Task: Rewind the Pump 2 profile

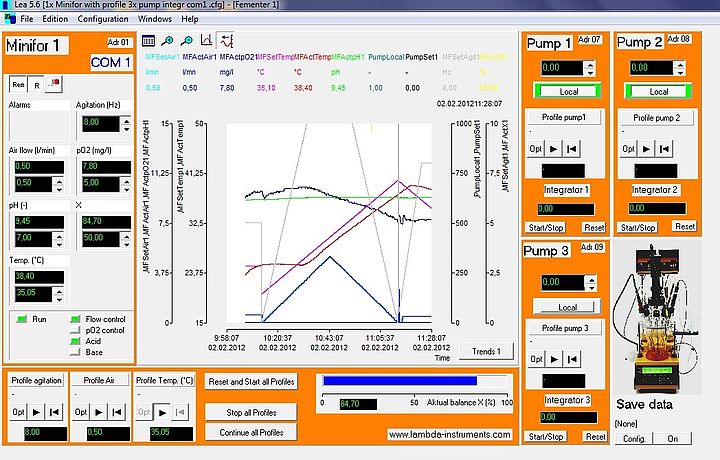Action: (664, 149)
